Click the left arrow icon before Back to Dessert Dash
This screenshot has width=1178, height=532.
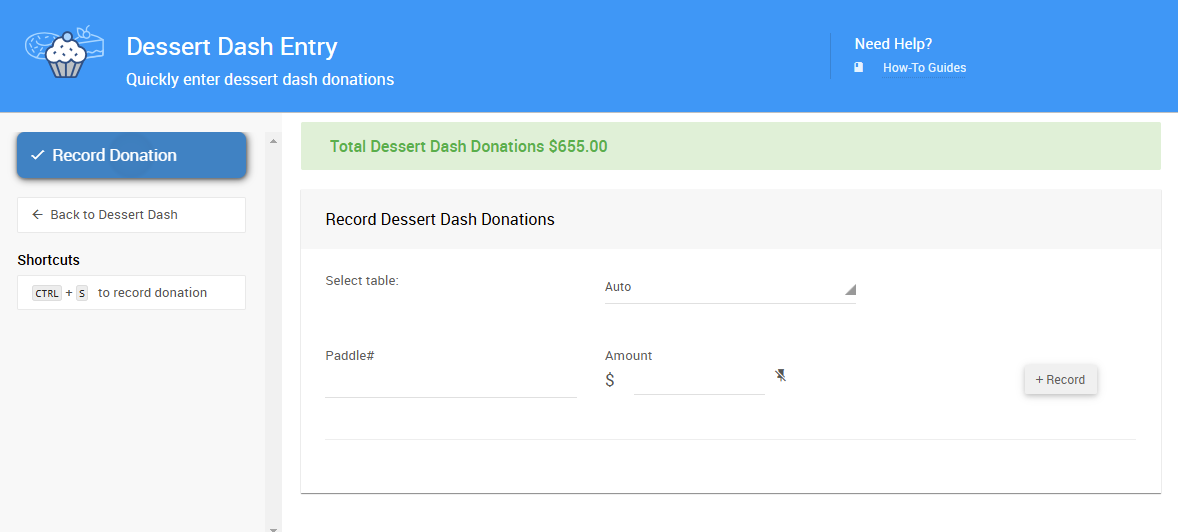(37, 215)
